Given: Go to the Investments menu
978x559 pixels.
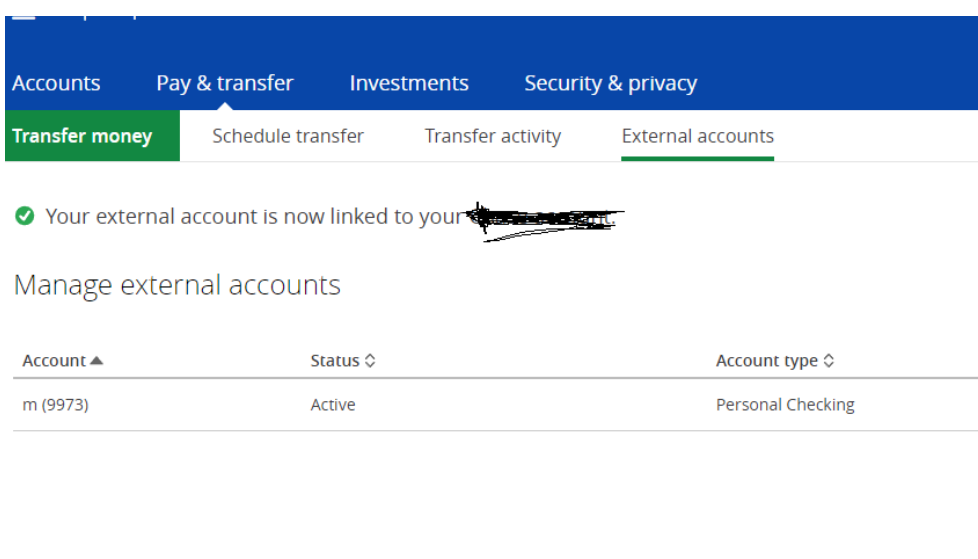Looking at the screenshot, I should pyautogui.click(x=409, y=83).
